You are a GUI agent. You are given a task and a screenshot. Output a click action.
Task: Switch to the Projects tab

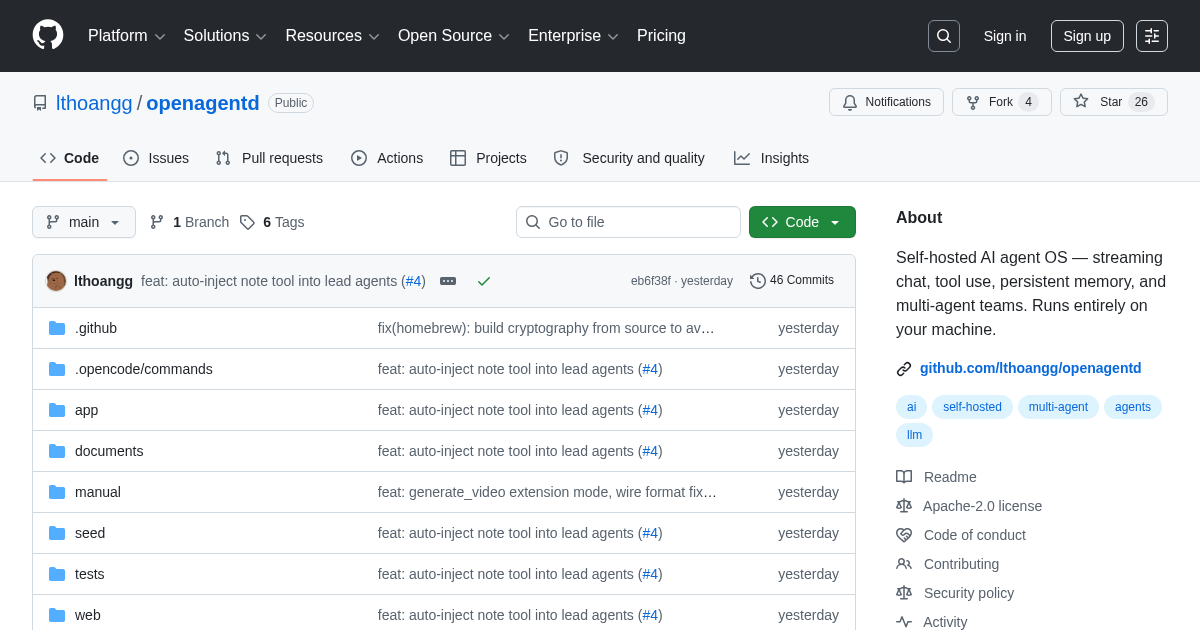[x=488, y=158]
